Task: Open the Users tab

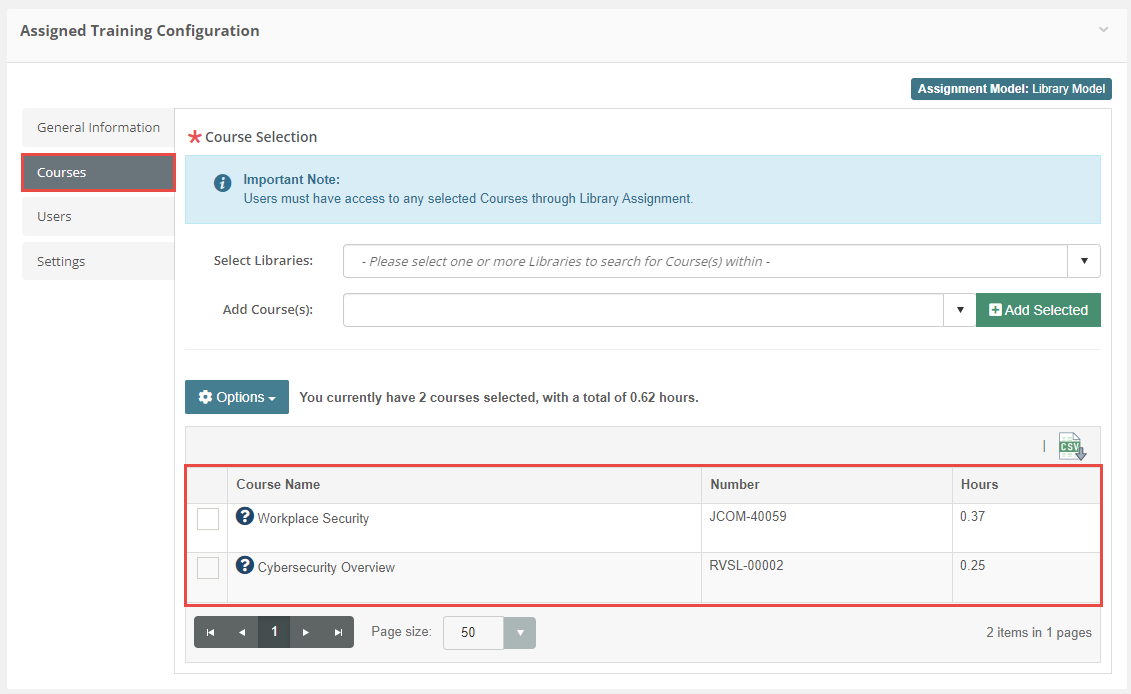Action: coord(98,217)
